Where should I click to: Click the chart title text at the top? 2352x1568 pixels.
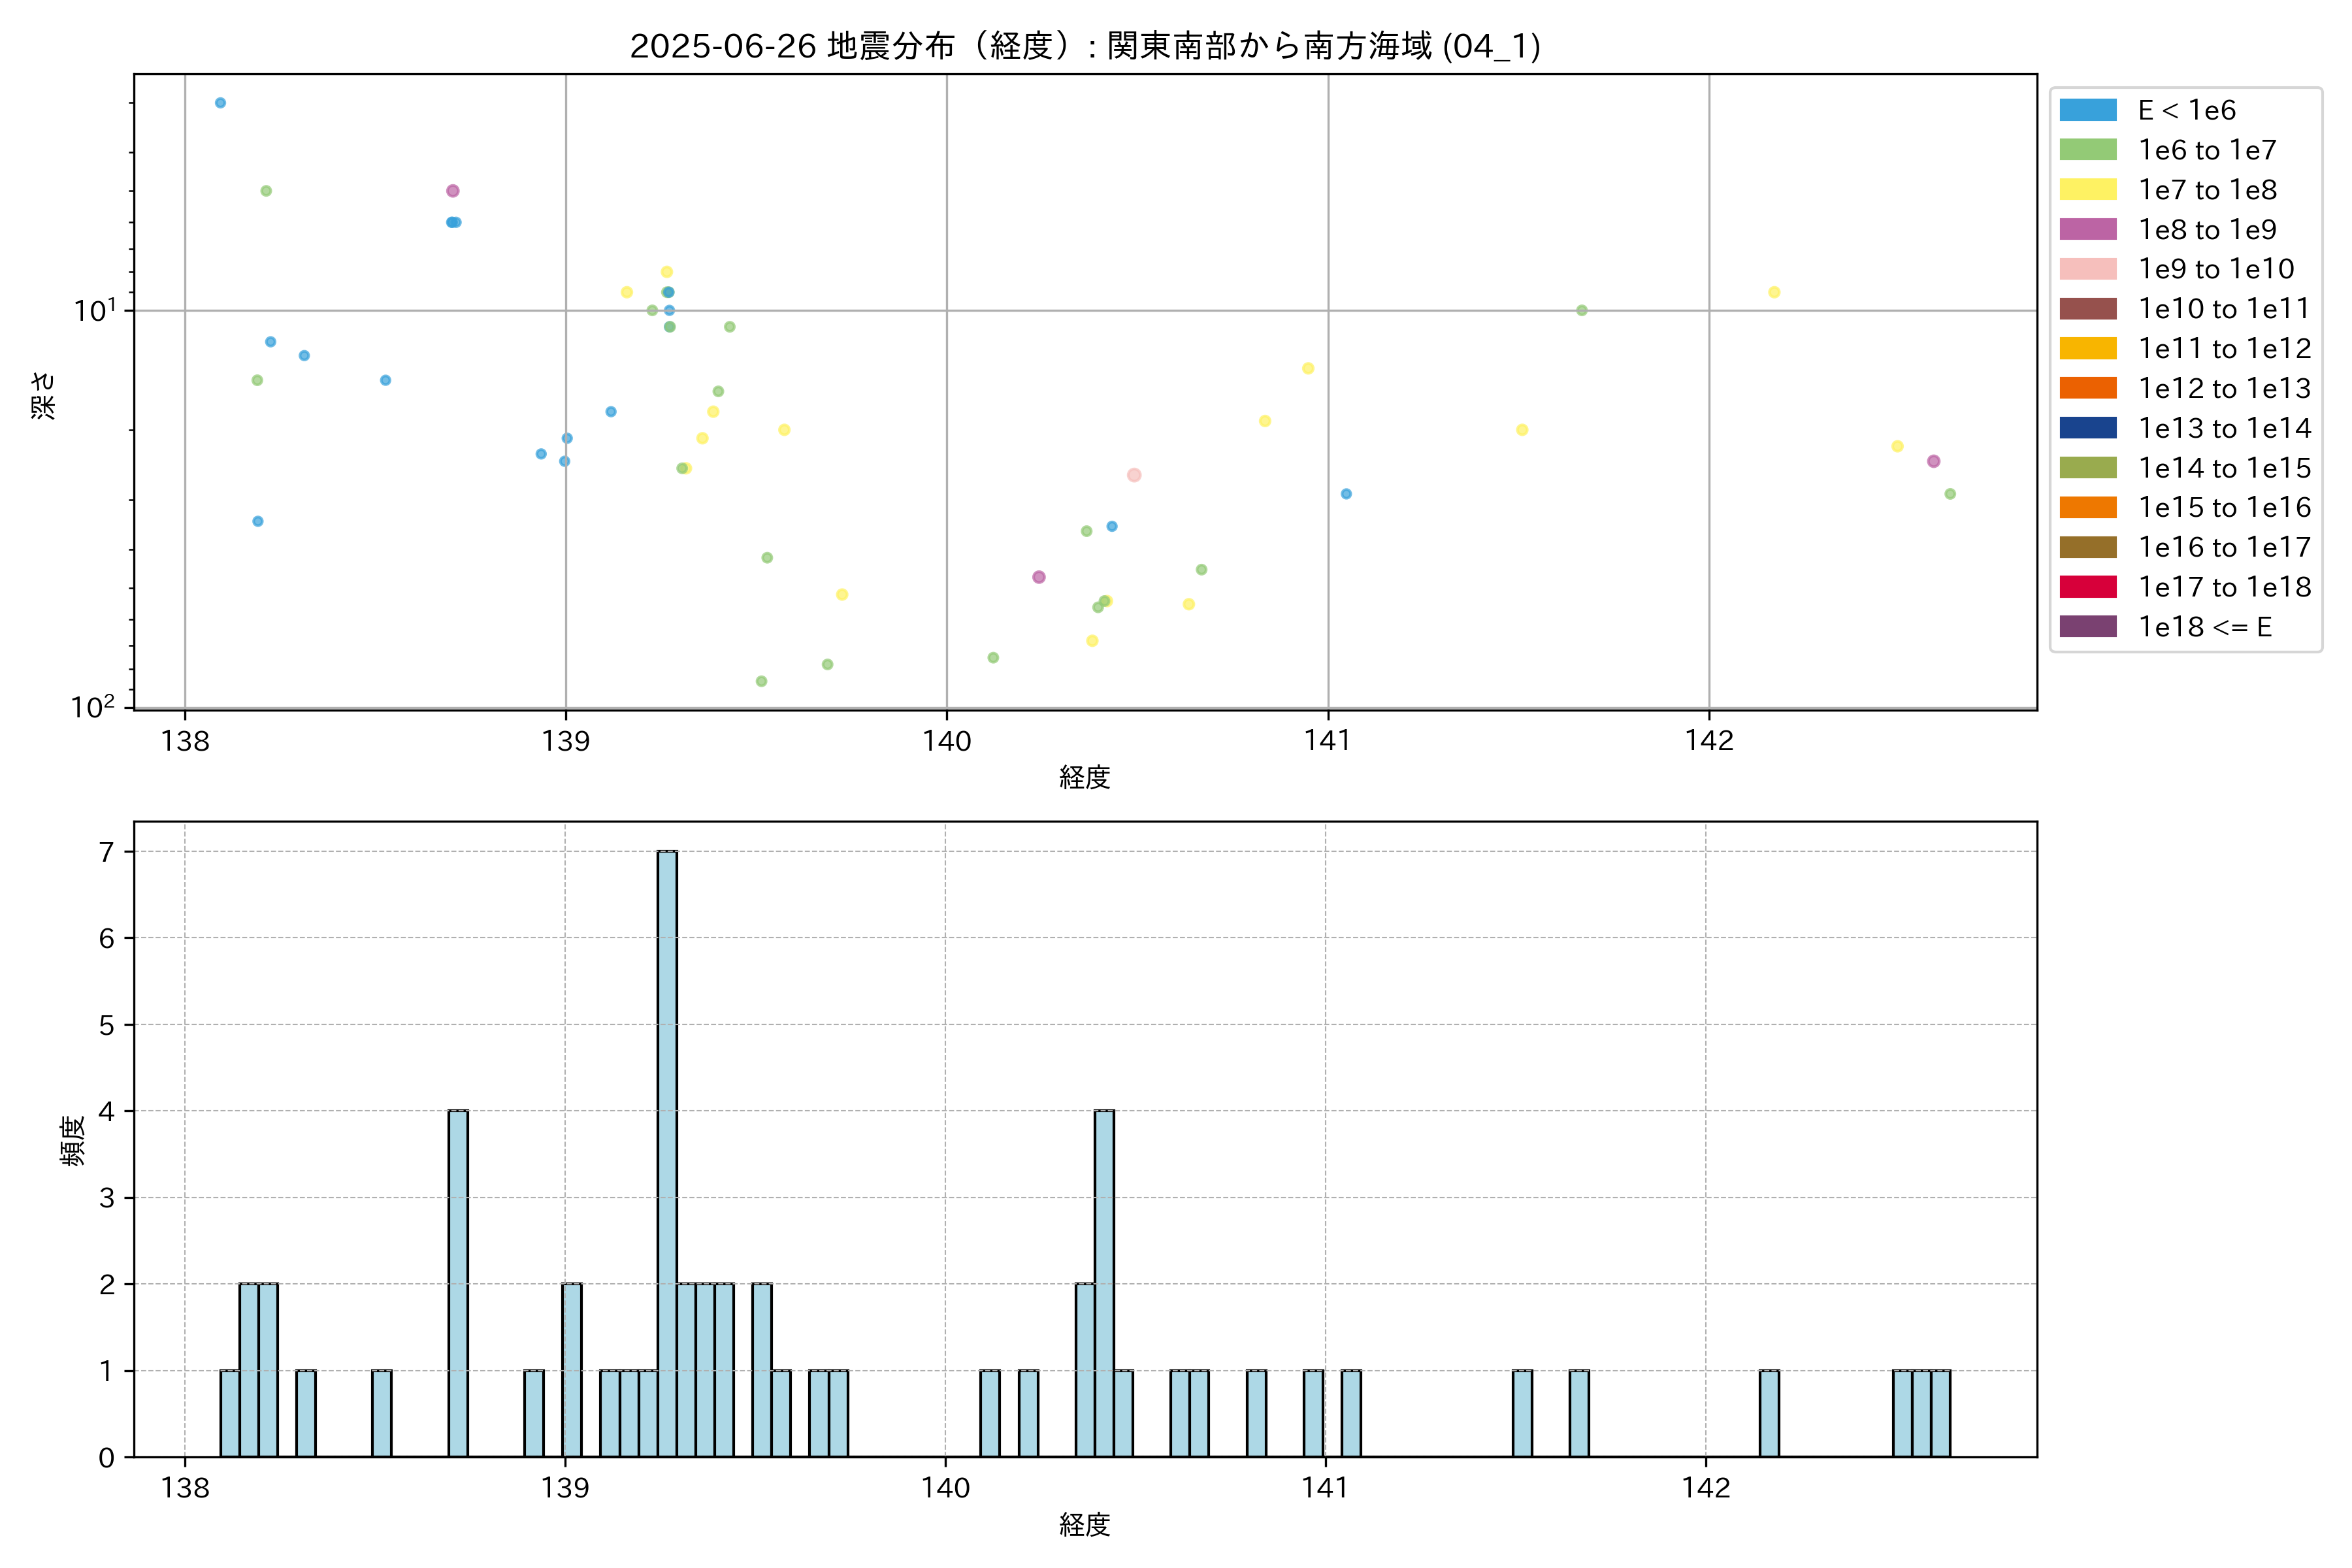coord(1085,46)
